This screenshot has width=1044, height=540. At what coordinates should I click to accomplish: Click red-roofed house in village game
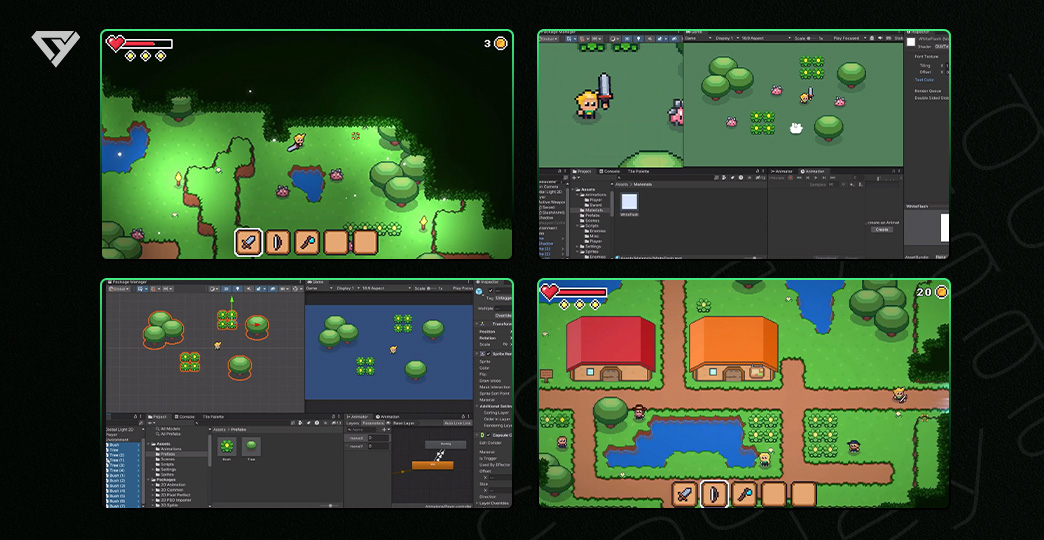pyautogui.click(x=611, y=349)
